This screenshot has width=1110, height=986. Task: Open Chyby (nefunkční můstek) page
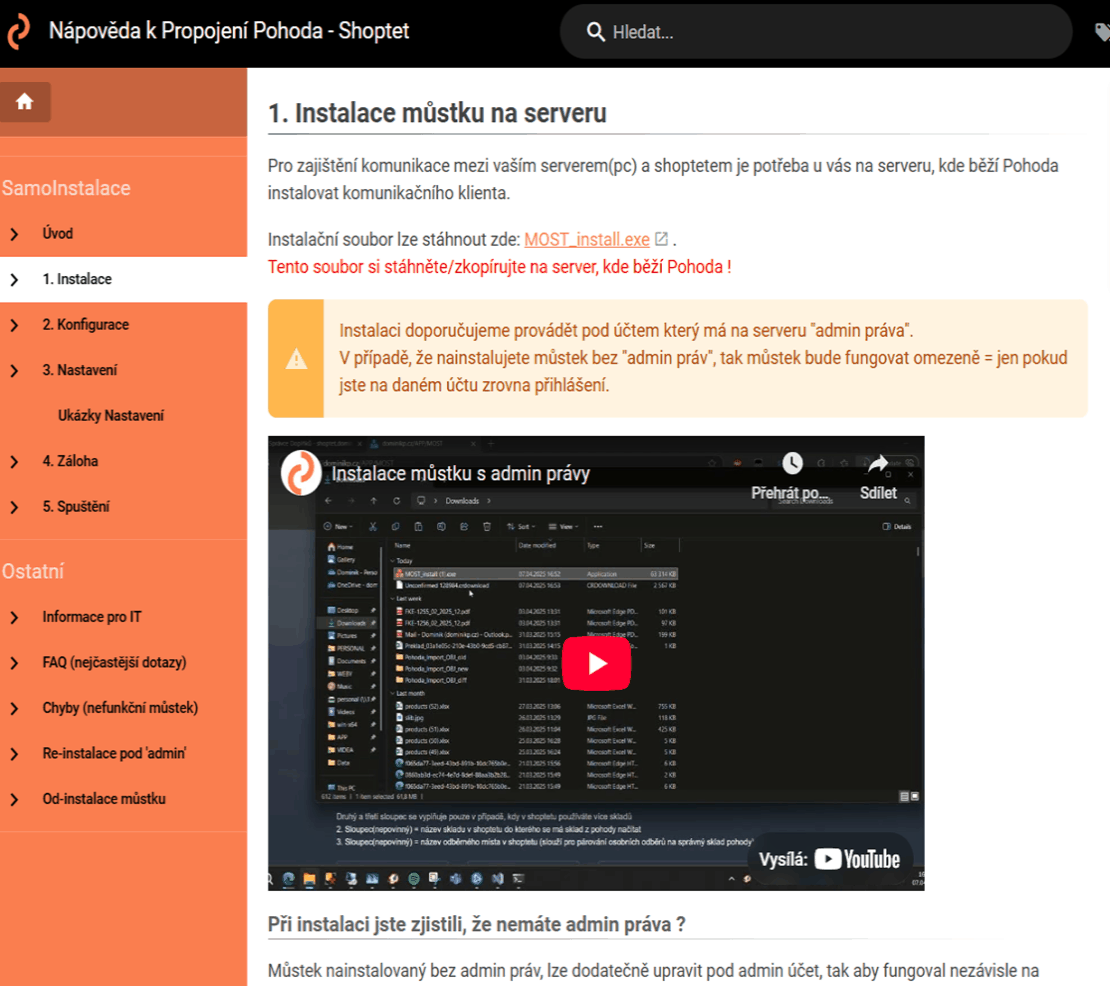[120, 708]
